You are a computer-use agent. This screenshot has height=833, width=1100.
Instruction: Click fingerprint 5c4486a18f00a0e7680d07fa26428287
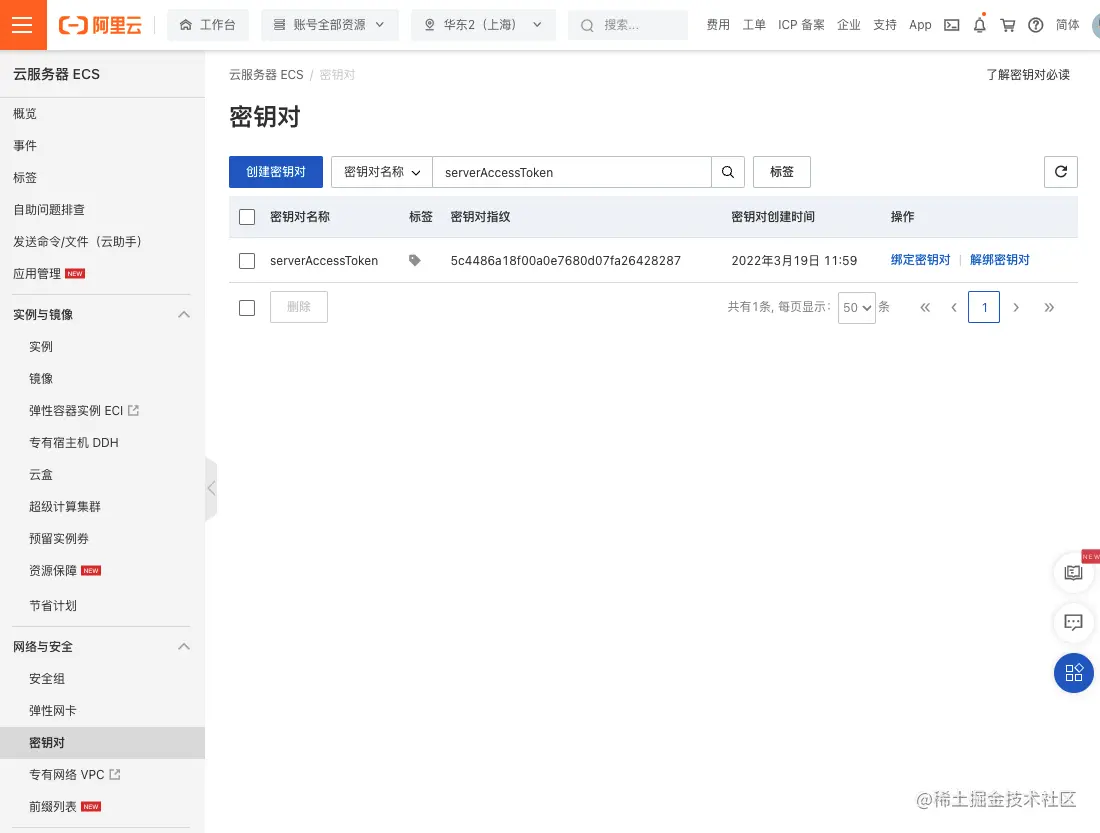(x=565, y=260)
